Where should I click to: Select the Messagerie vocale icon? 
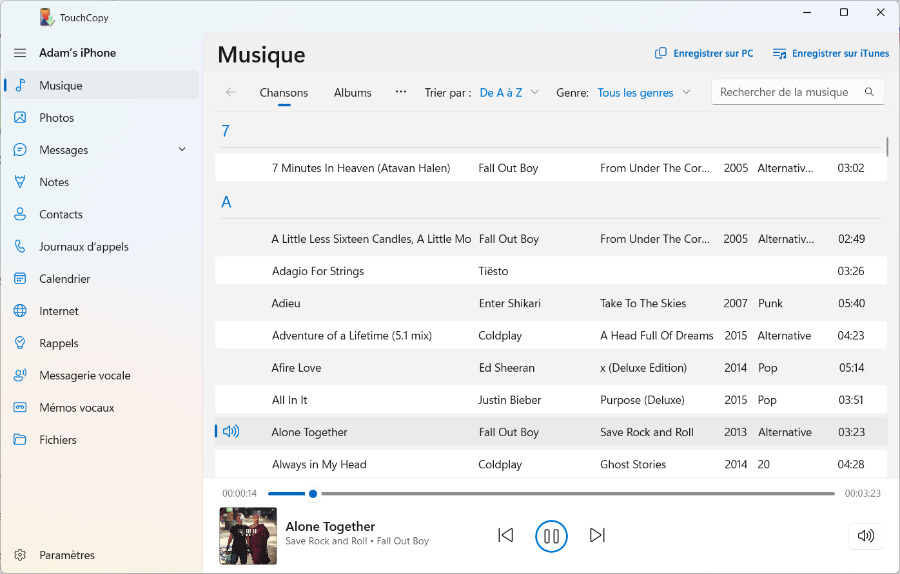[20, 376]
